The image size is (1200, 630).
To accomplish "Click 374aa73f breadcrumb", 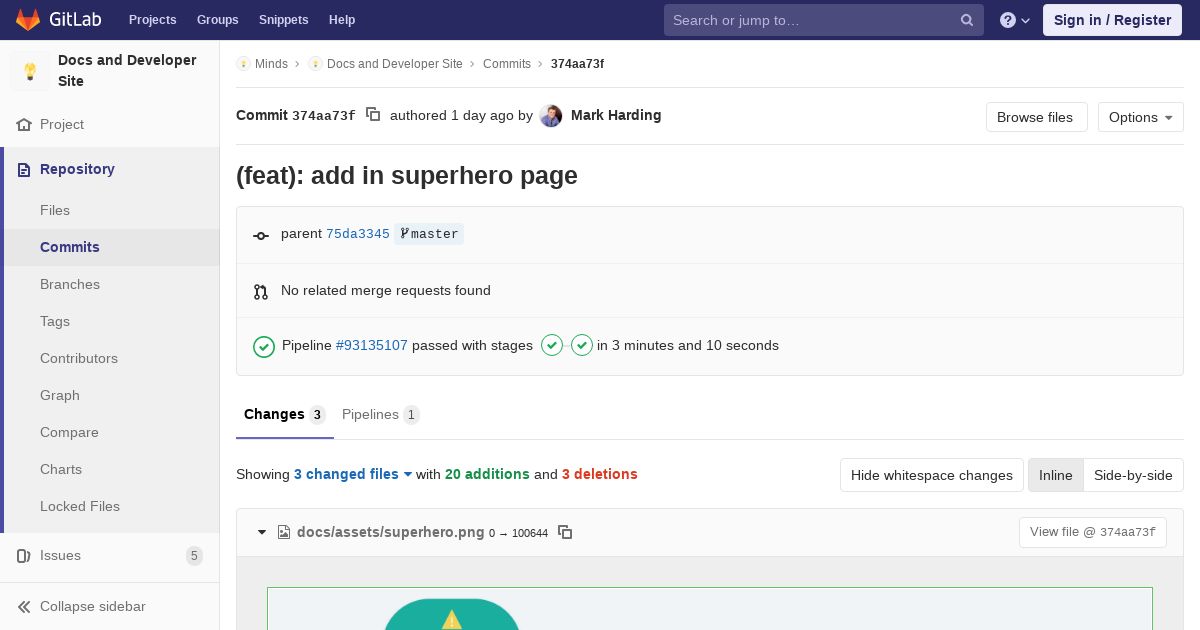I will pos(577,63).
